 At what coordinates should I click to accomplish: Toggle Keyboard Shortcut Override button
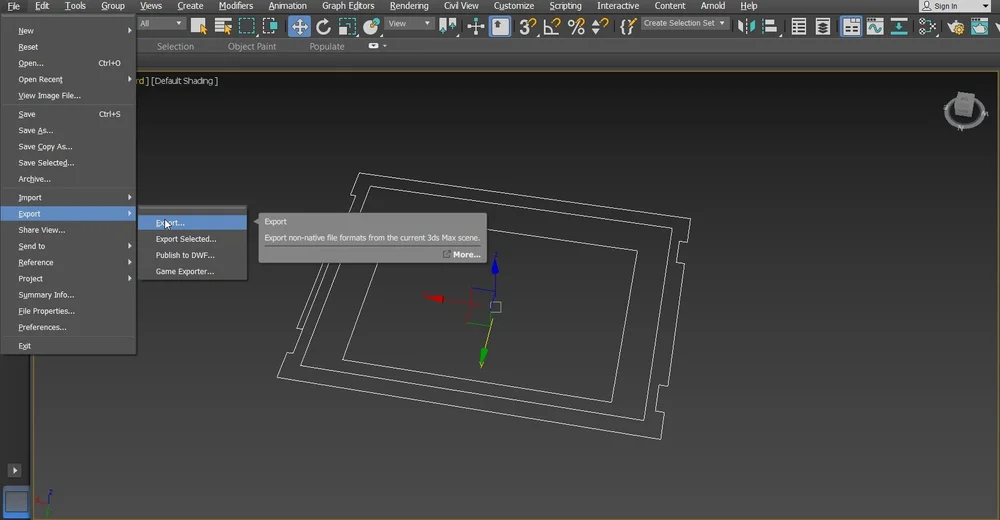500,26
